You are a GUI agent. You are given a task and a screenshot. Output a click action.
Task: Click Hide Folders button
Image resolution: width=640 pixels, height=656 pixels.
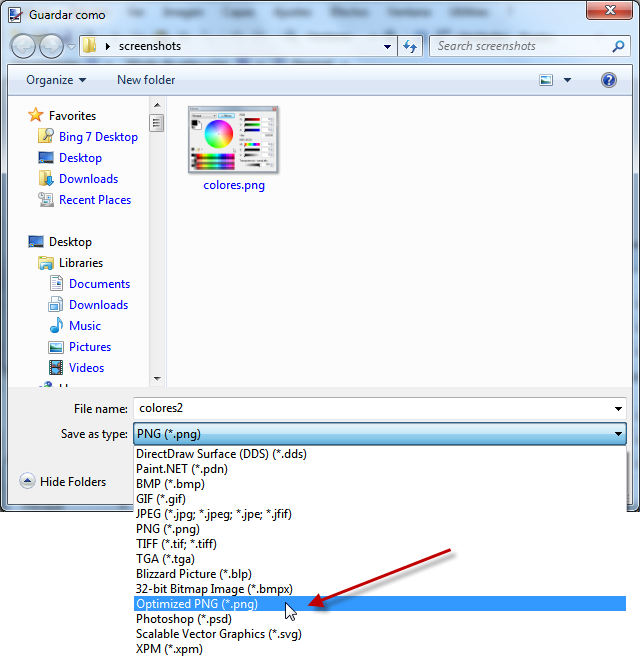pyautogui.click(x=63, y=482)
